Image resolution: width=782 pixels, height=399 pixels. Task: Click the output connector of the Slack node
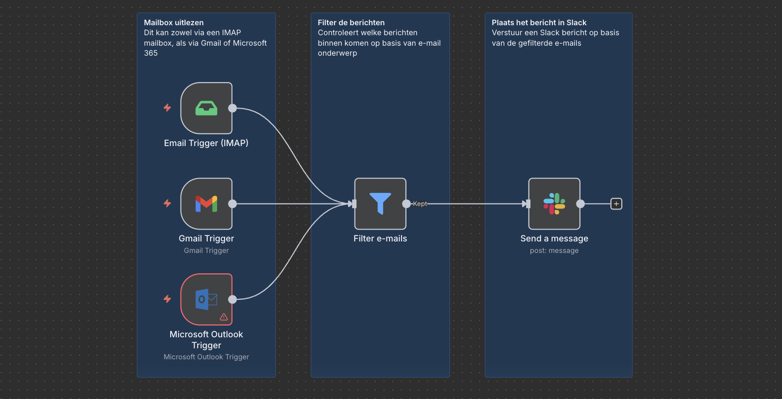580,203
